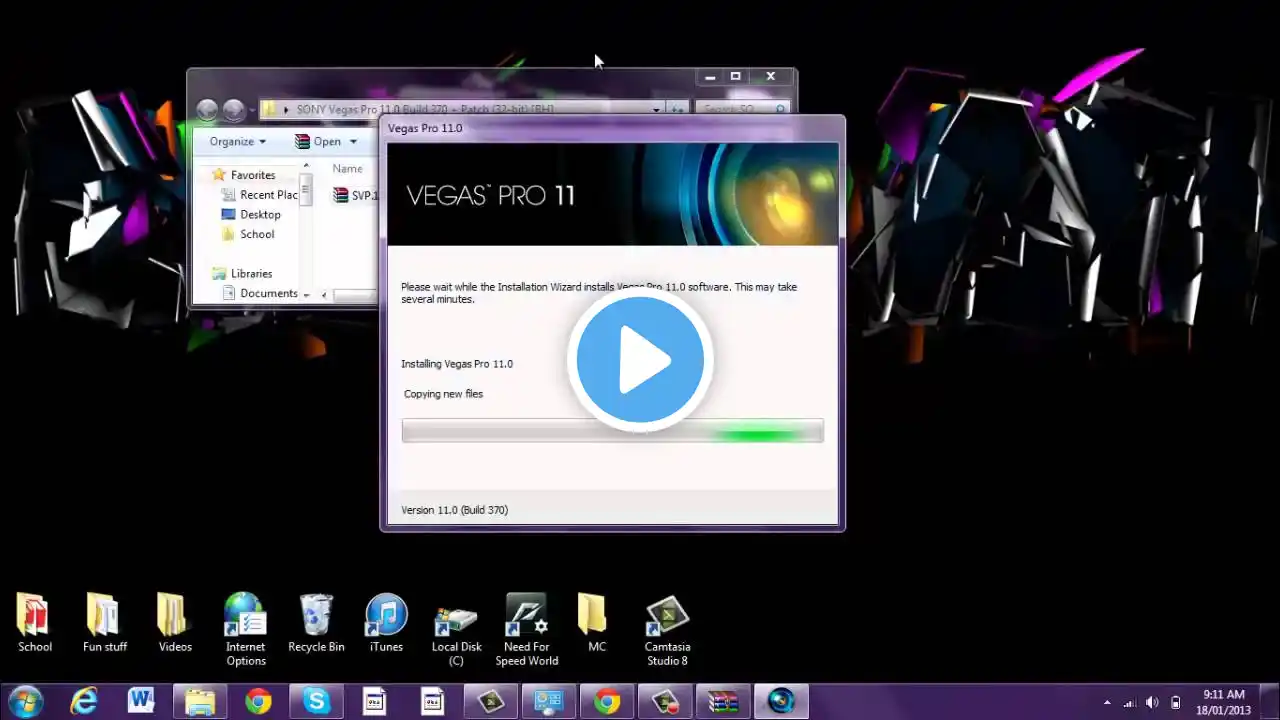Open the dropdown arrow beside the Open button
Image resolution: width=1280 pixels, height=720 pixels.
coord(353,142)
